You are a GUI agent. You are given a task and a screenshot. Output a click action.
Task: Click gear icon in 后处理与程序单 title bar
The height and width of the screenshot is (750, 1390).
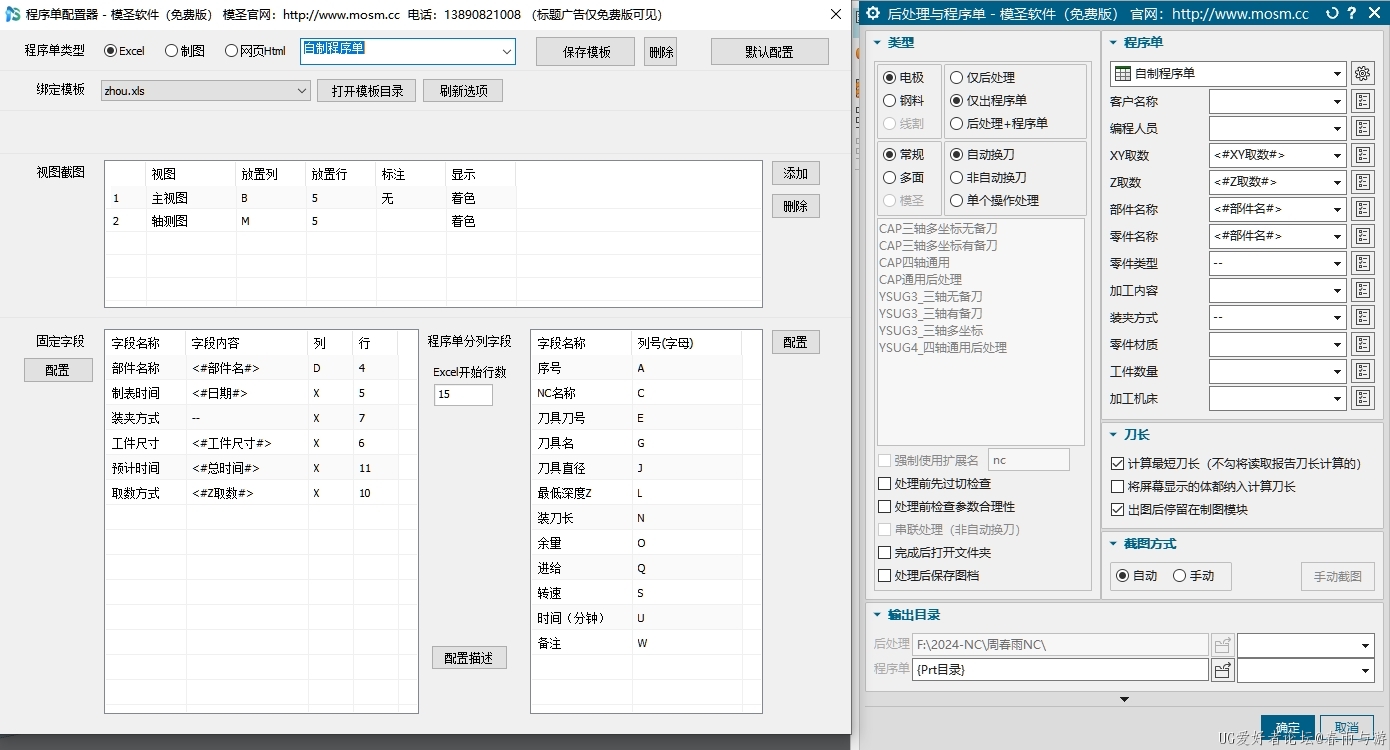(872, 14)
